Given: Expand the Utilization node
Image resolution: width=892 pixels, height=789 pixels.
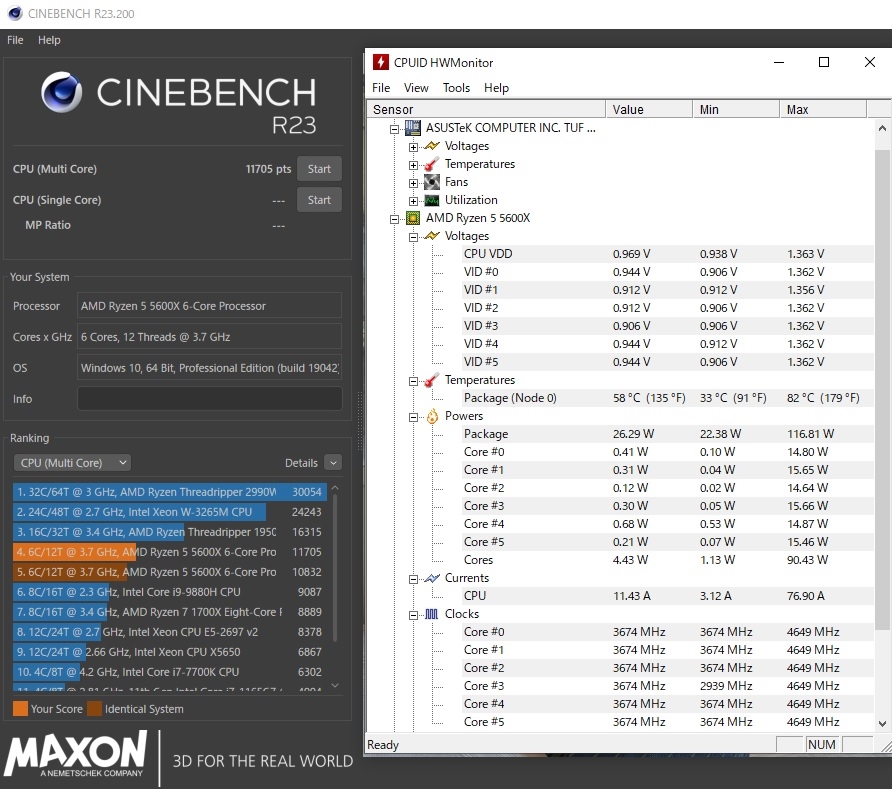Looking at the screenshot, I should [x=414, y=201].
